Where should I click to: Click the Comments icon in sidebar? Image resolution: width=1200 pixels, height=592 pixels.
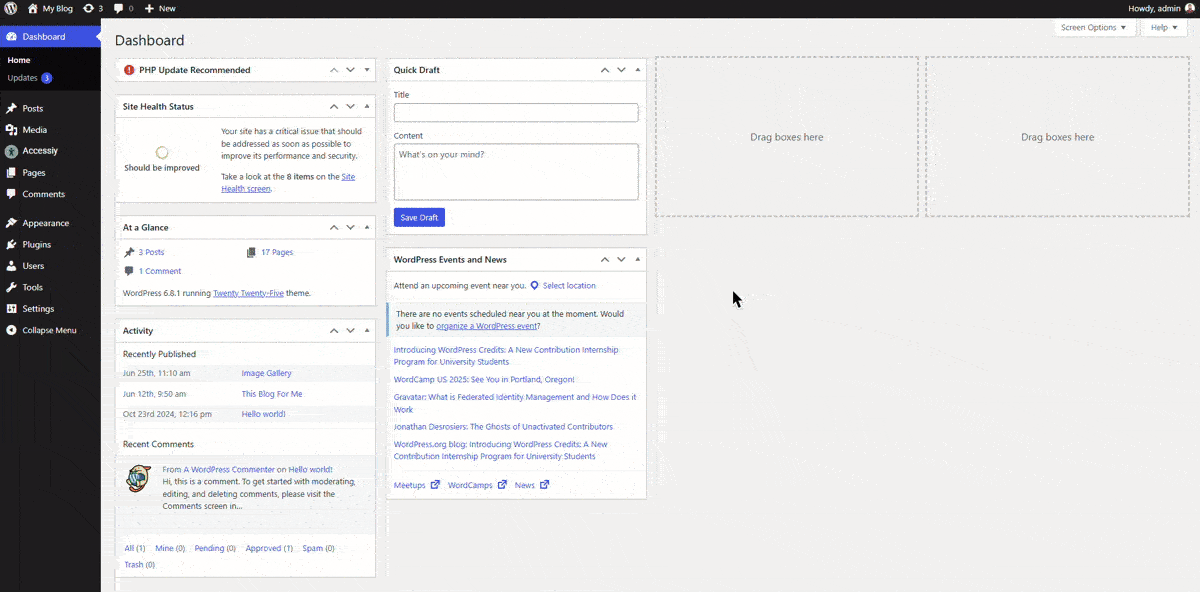tap(11, 194)
